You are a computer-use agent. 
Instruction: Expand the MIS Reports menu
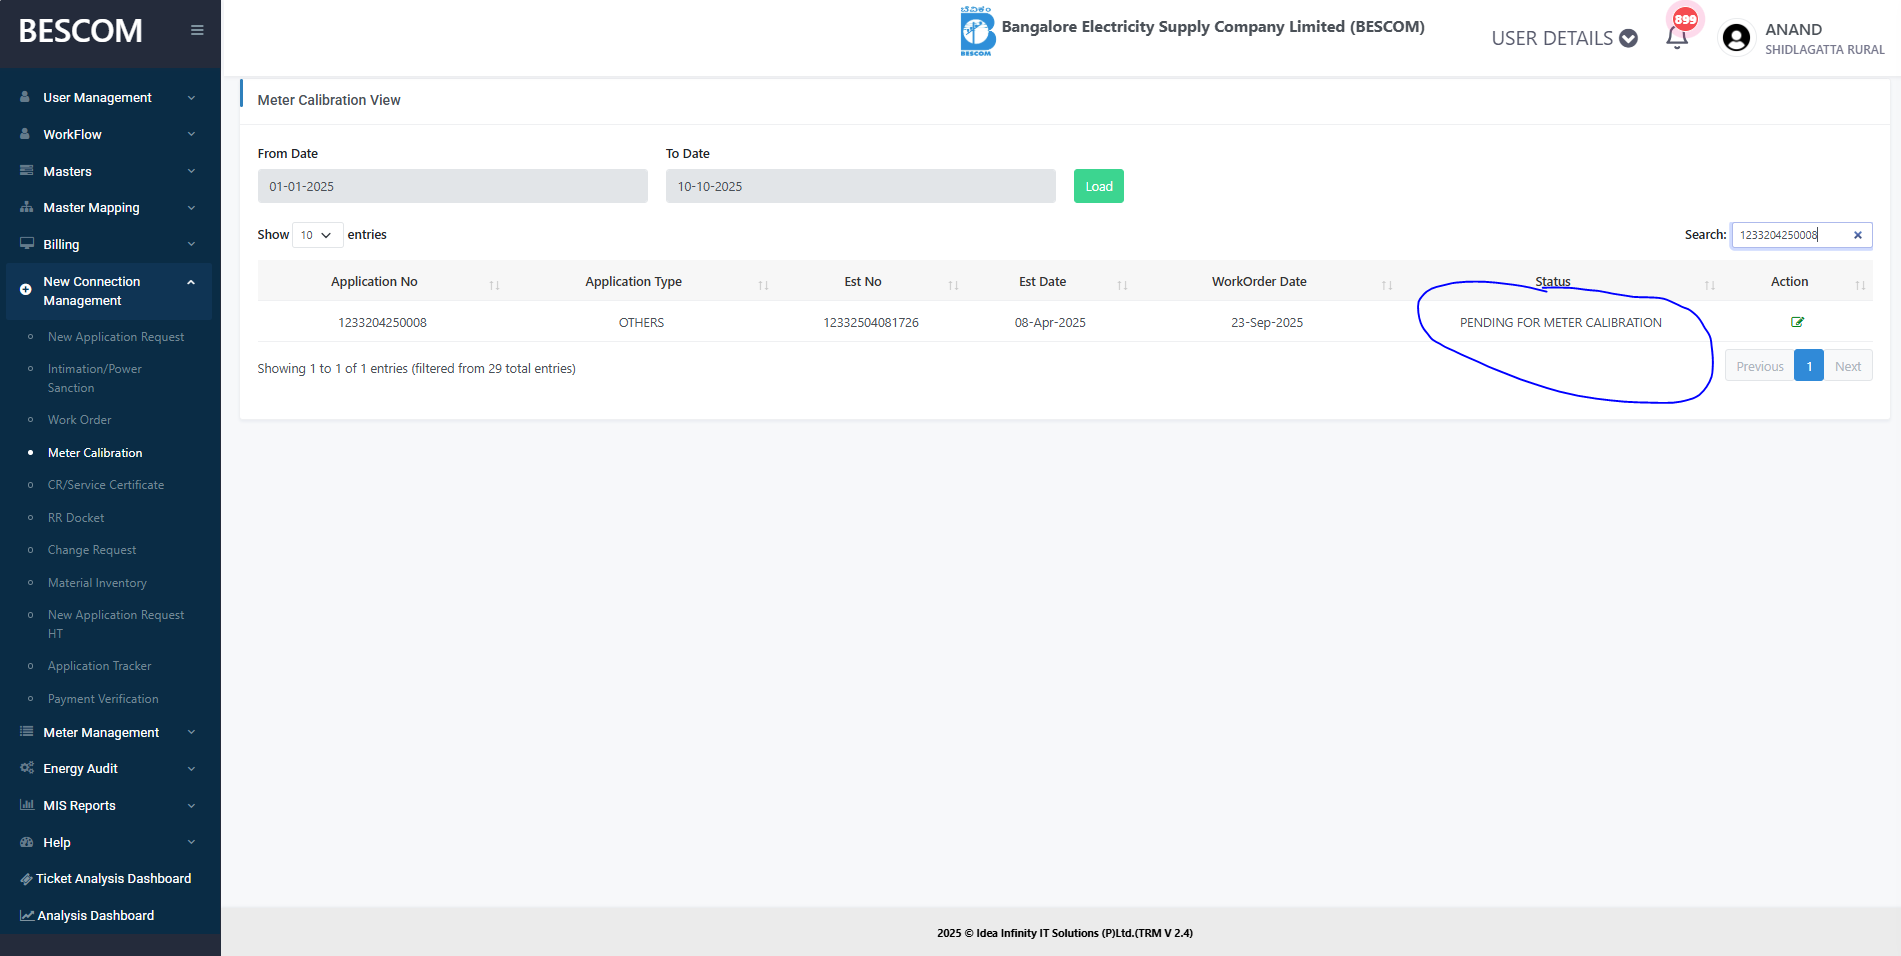click(109, 805)
